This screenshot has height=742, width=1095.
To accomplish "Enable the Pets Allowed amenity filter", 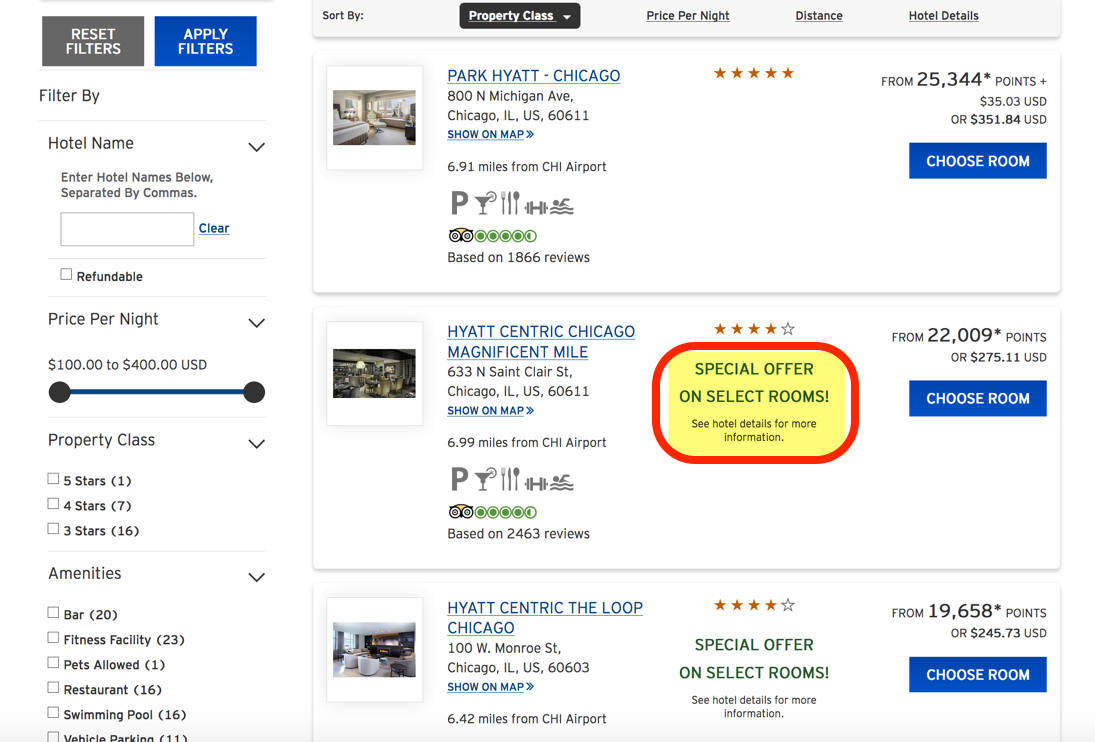I will click(x=53, y=662).
